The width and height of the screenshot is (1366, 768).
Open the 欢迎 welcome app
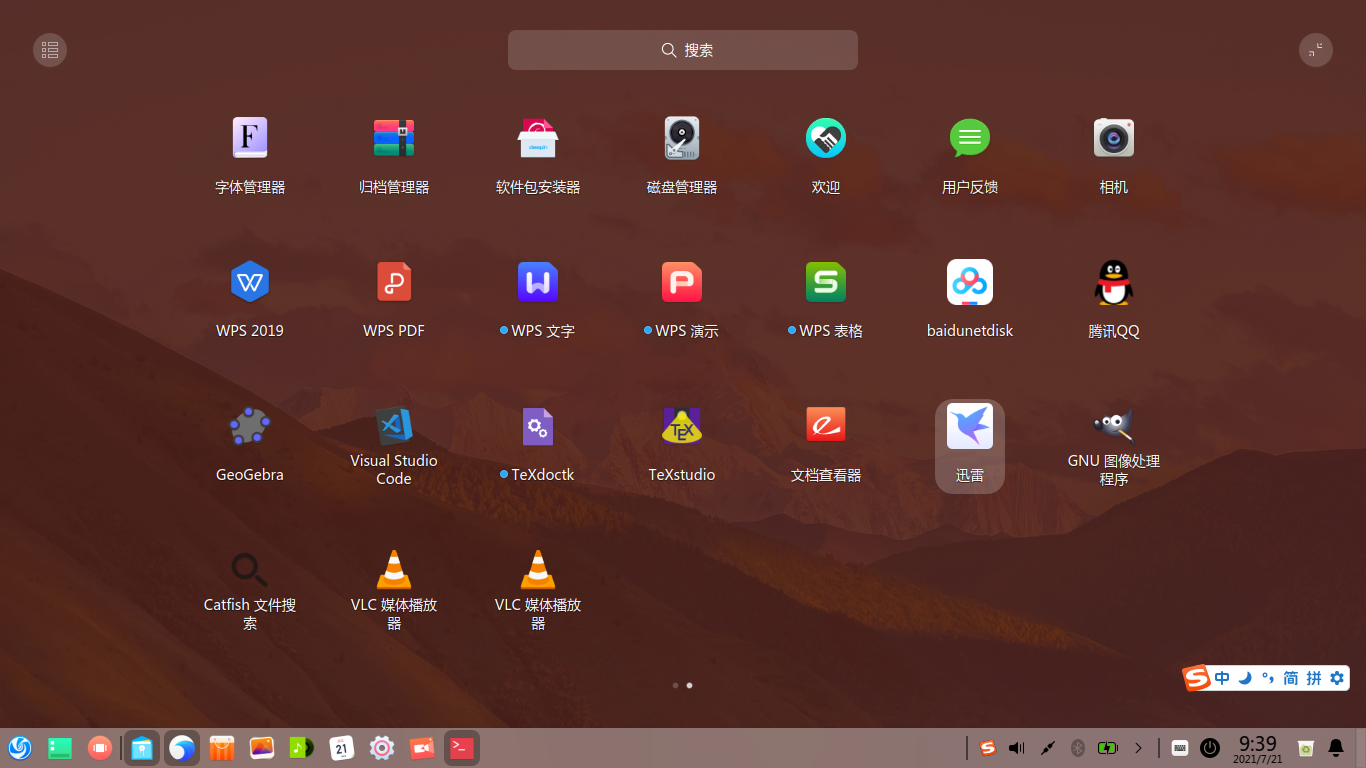tap(826, 138)
